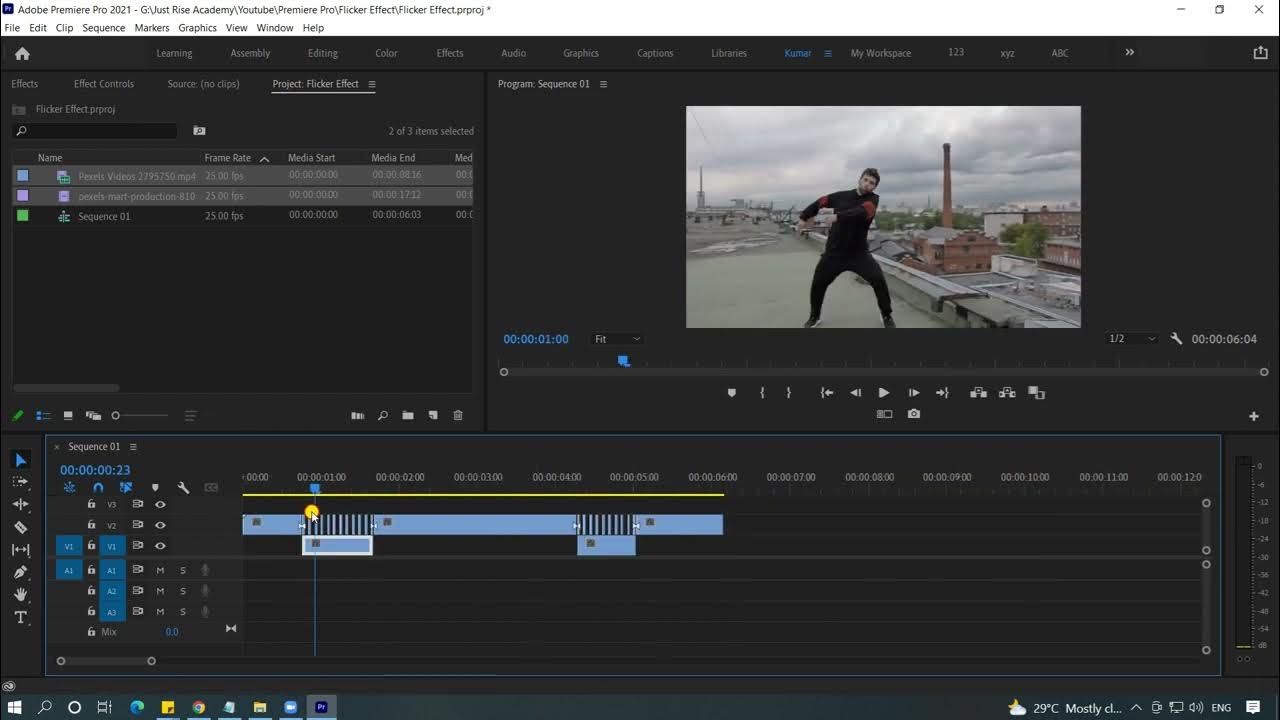Hide track V3 output eye
The height and width of the screenshot is (720, 1280).
tap(160, 505)
